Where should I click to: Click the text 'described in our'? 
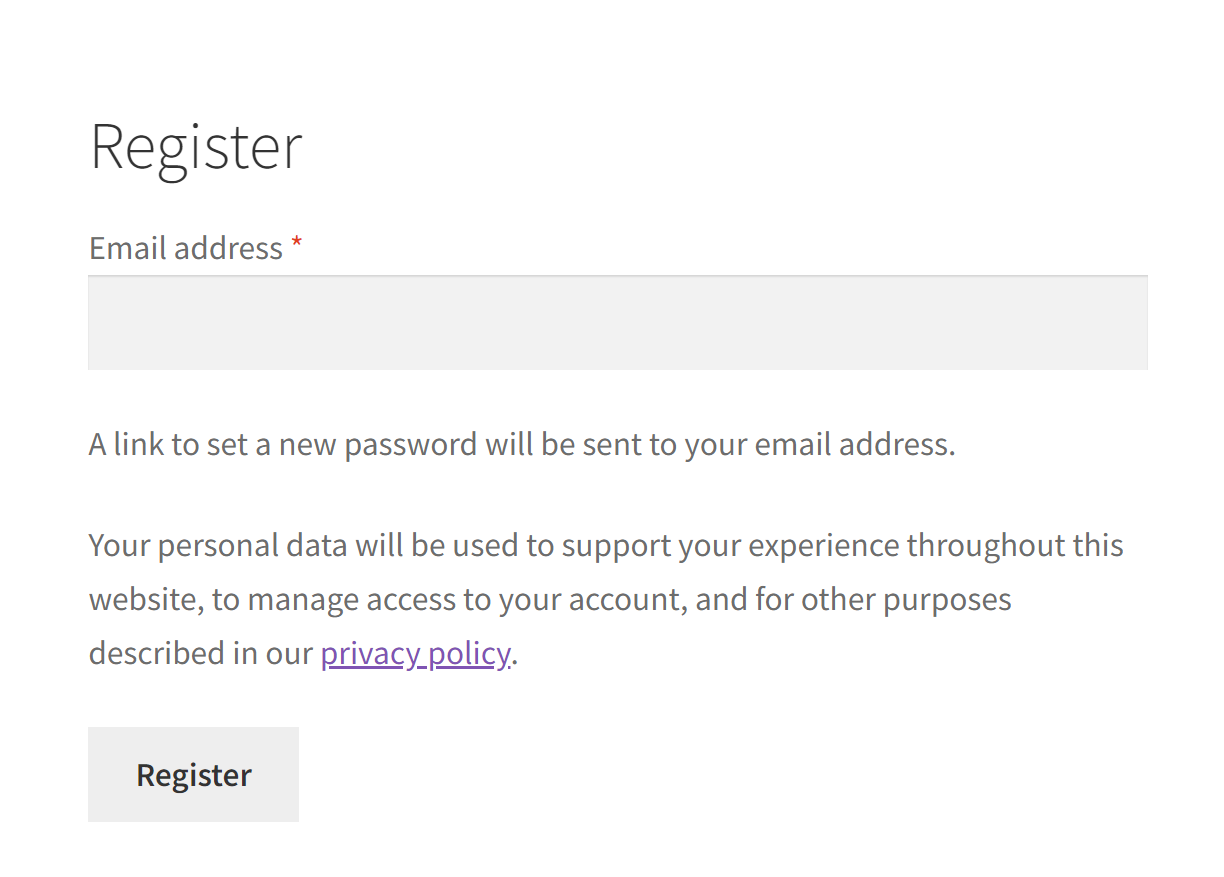(x=201, y=653)
